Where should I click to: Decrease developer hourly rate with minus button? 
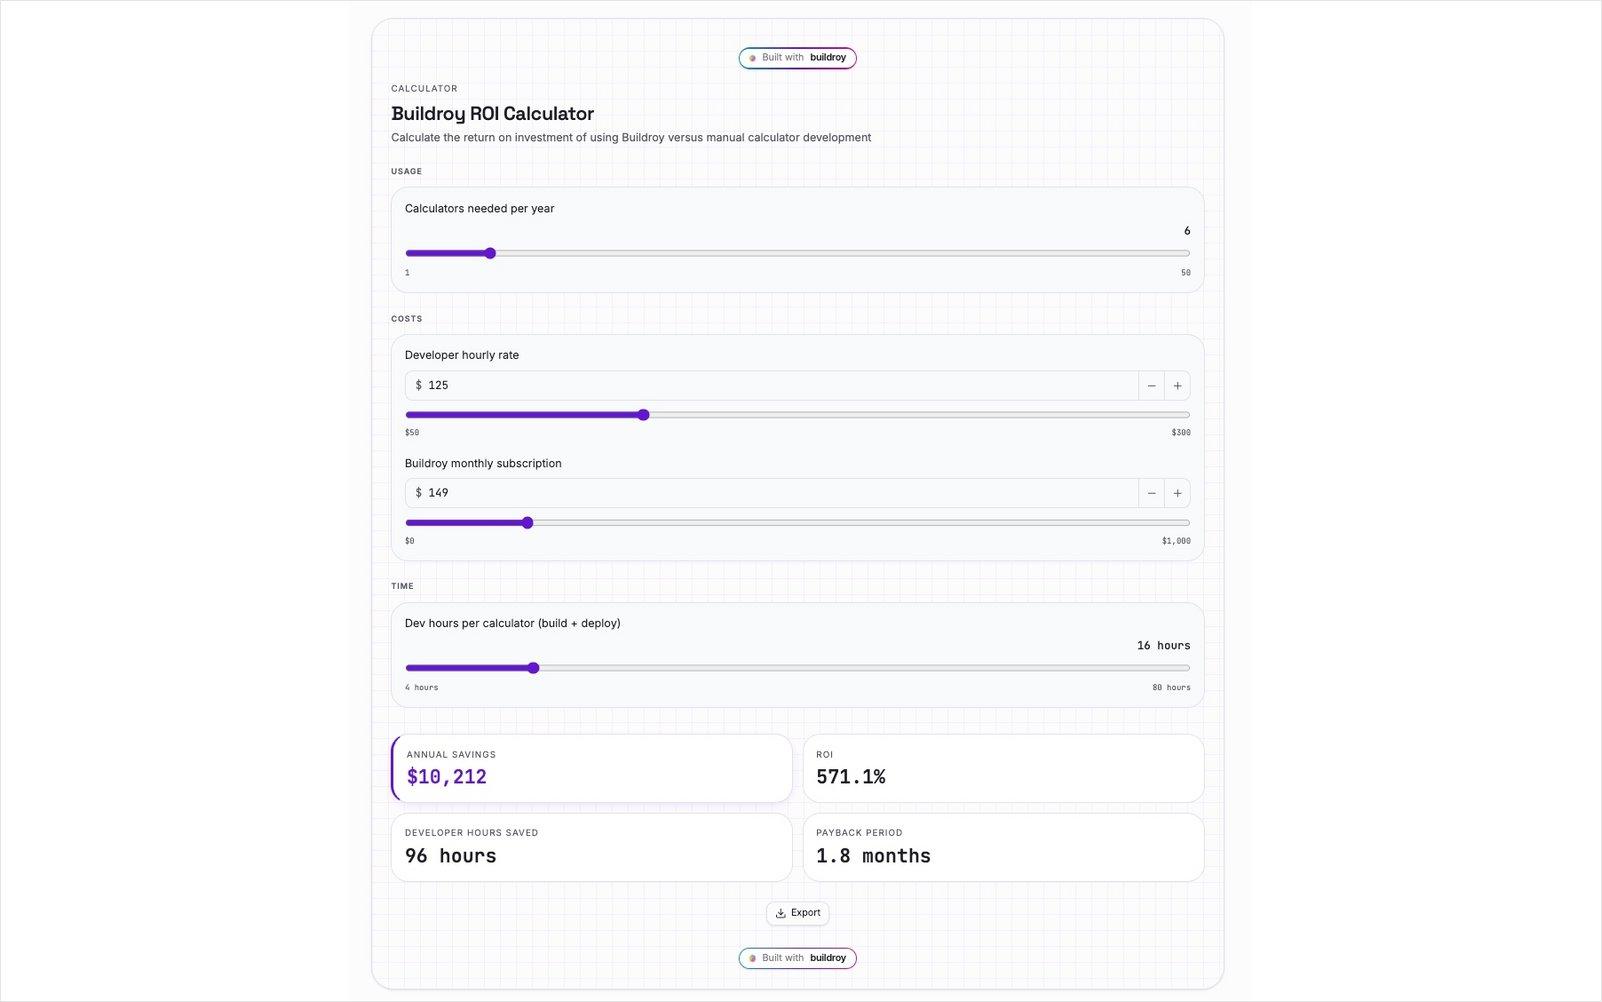click(1151, 386)
